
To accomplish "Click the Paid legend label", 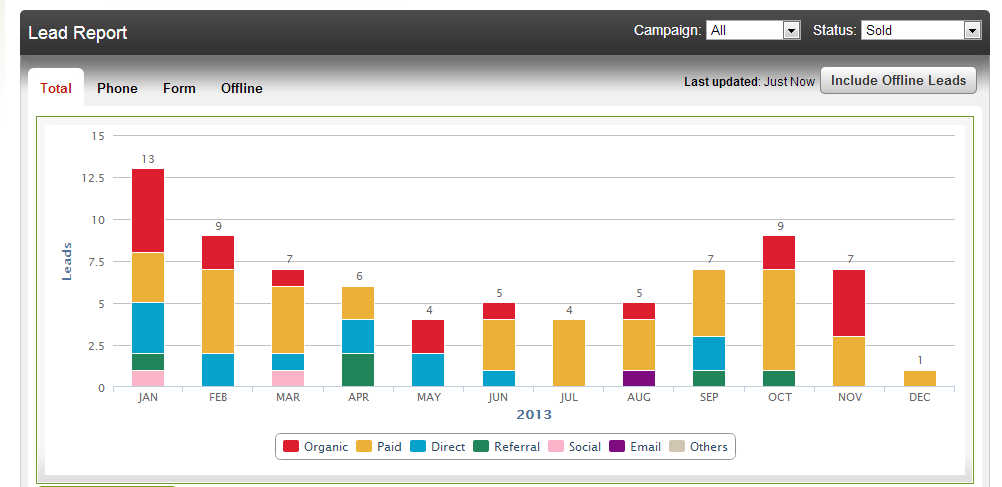I will (389, 447).
